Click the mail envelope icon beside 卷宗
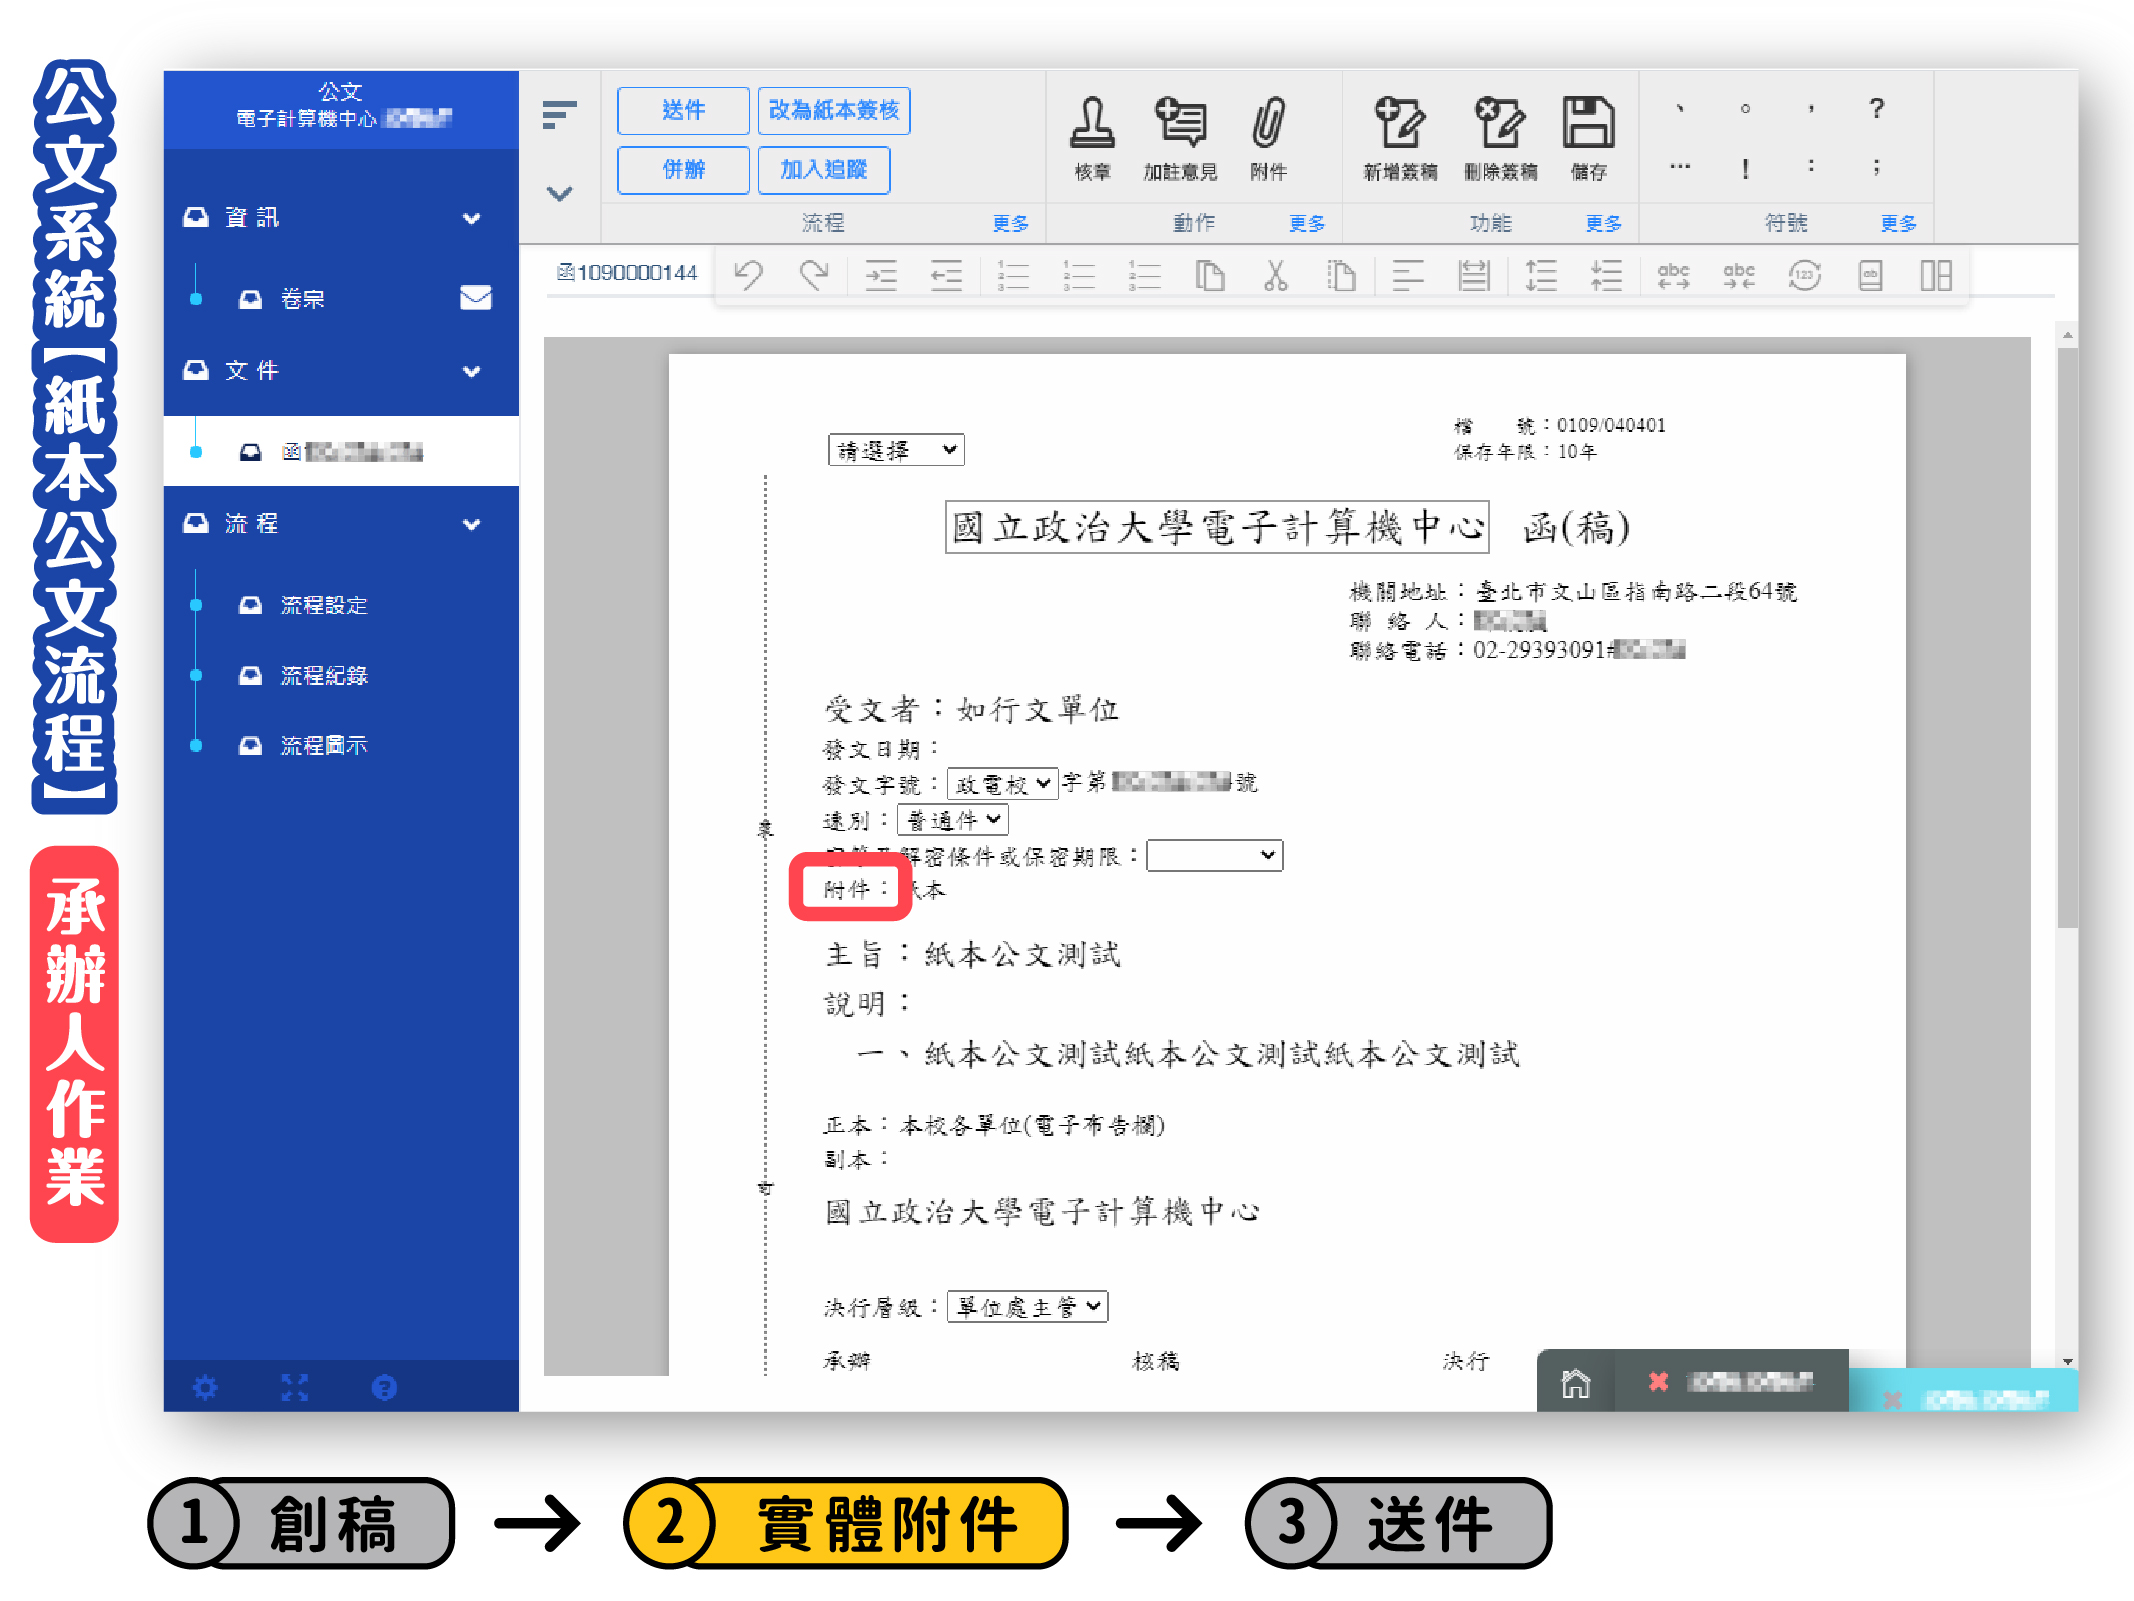2134x1601 pixels. click(x=475, y=298)
